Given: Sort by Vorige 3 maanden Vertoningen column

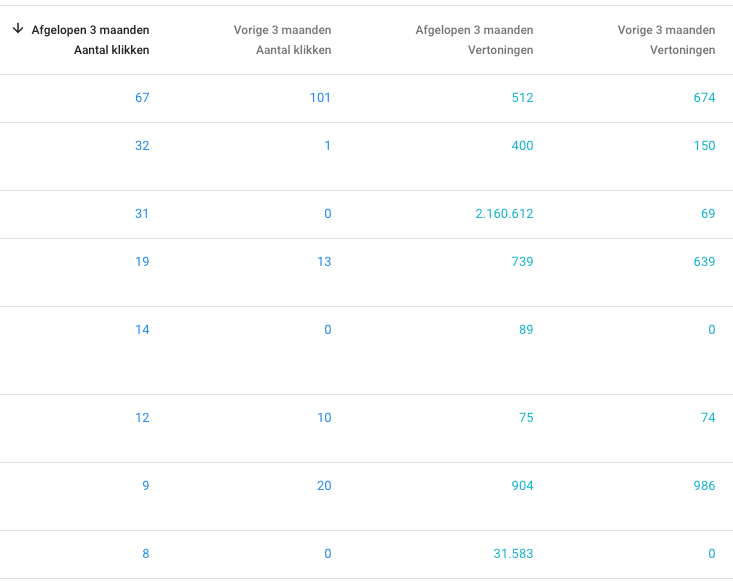Looking at the screenshot, I should tap(666, 40).
